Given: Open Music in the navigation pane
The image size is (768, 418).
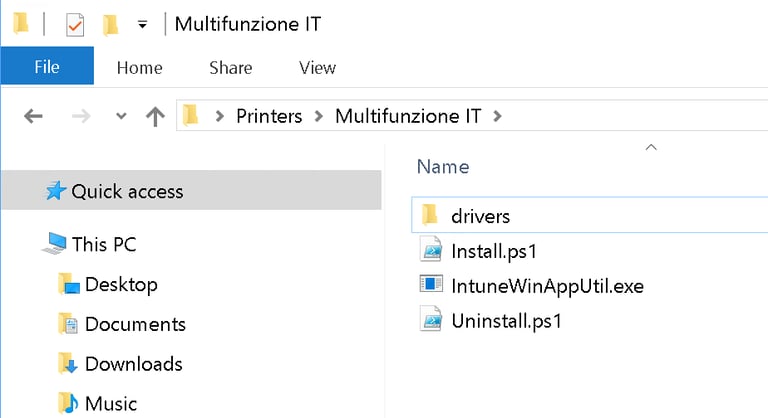Looking at the screenshot, I should (x=111, y=403).
